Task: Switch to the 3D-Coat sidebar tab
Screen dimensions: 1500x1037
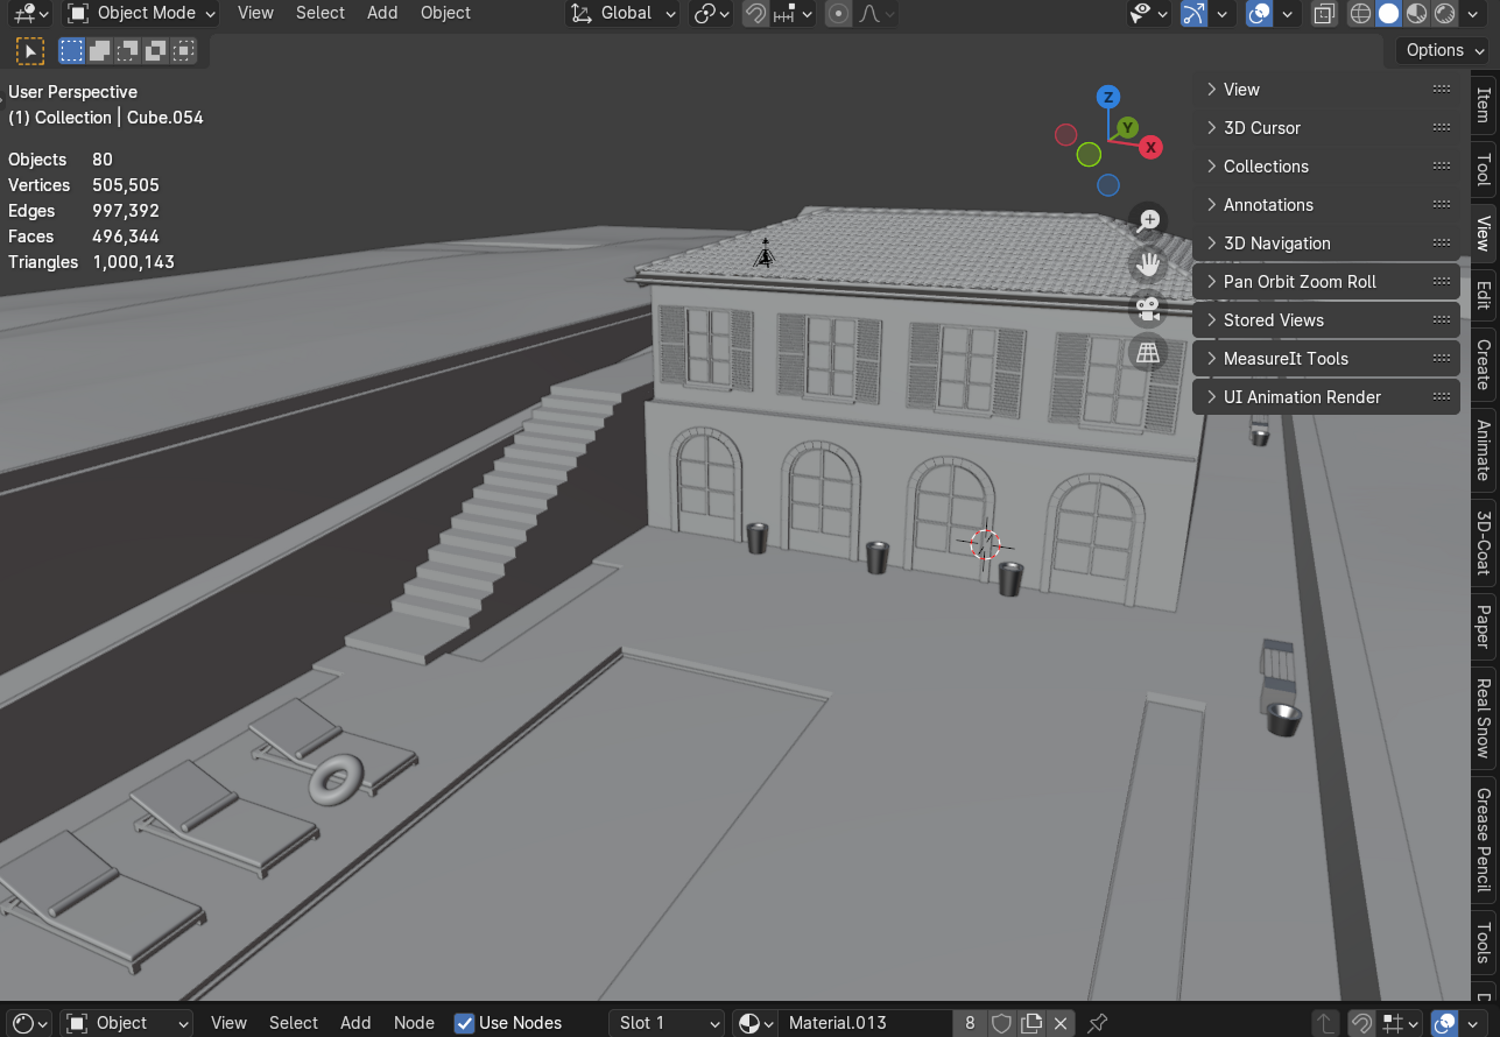Action: (x=1484, y=543)
